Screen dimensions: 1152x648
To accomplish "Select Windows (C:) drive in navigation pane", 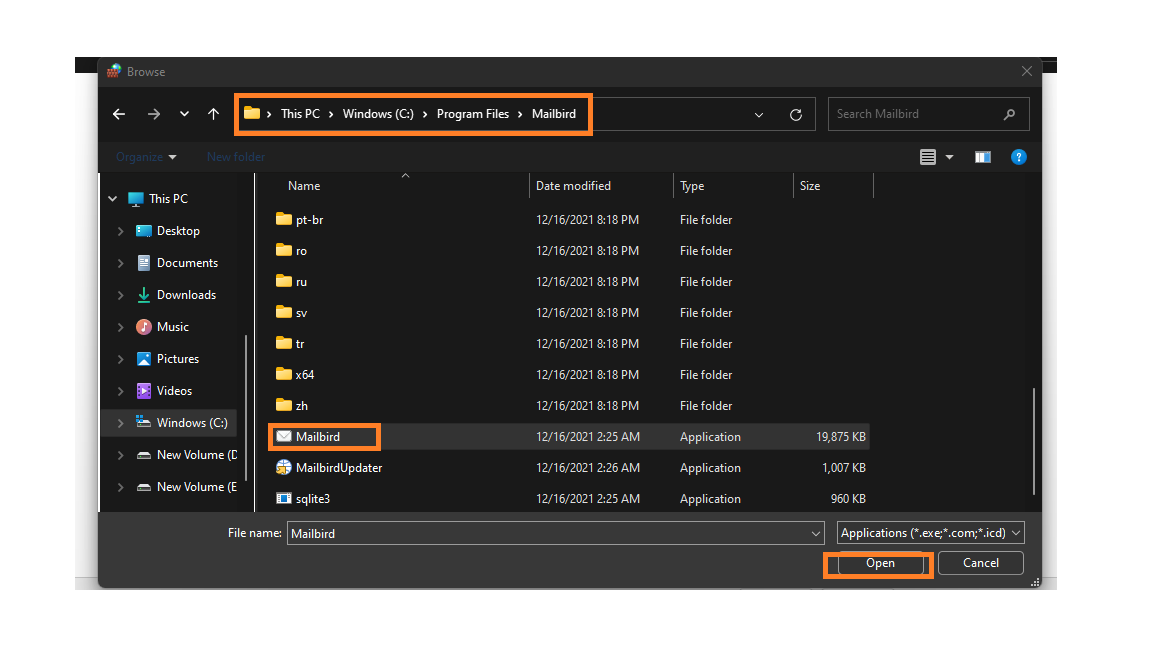I will tap(192, 422).
